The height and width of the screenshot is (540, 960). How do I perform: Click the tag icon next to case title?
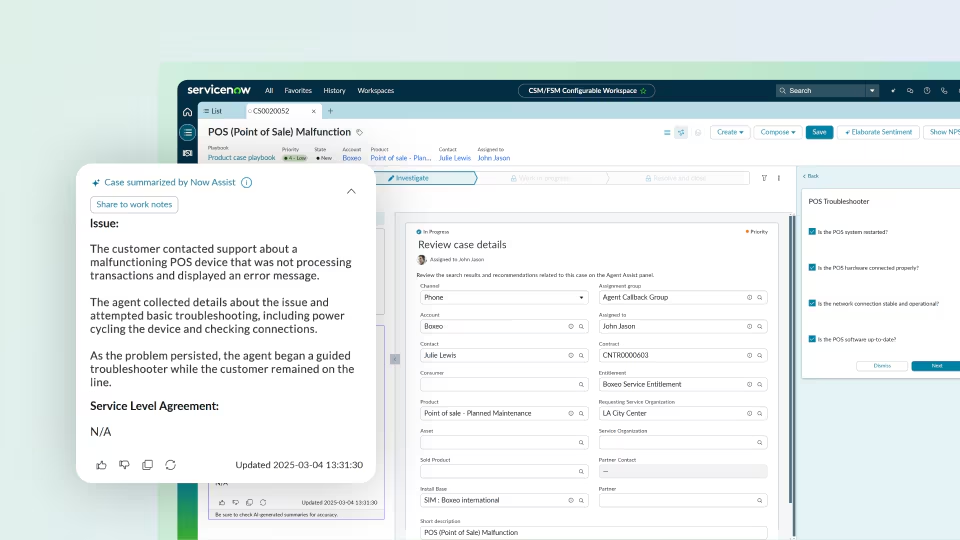pos(360,132)
